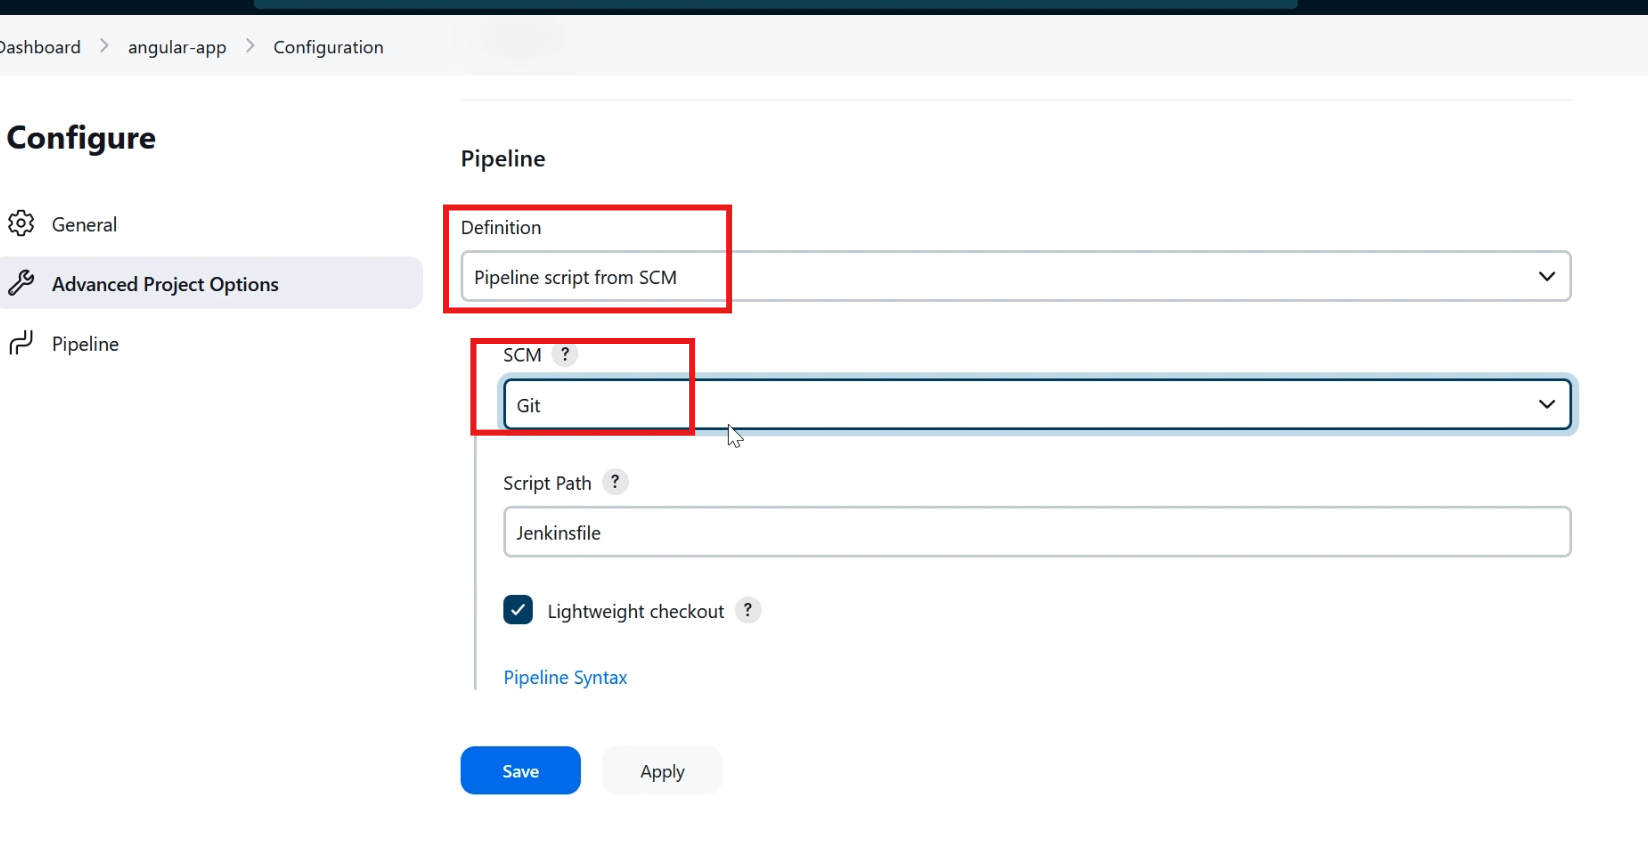
Task: Select Pipeline in the sidebar
Action: click(x=85, y=344)
